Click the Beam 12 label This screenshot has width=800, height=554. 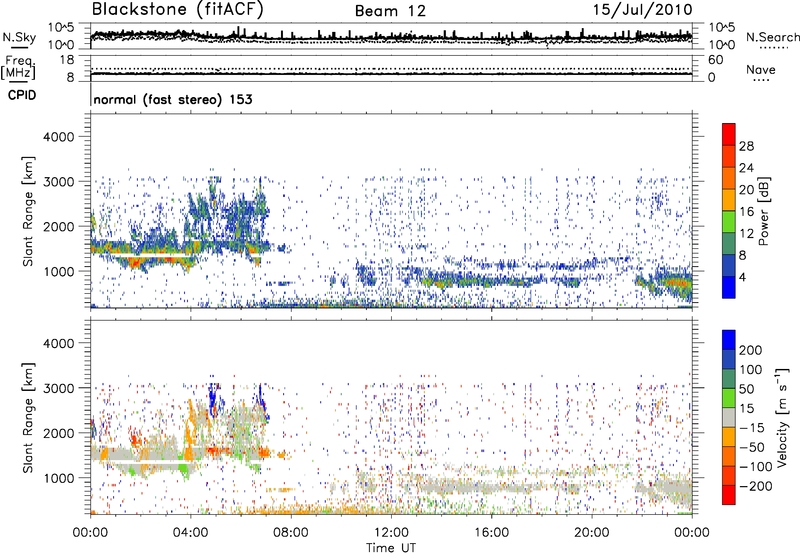(390, 11)
